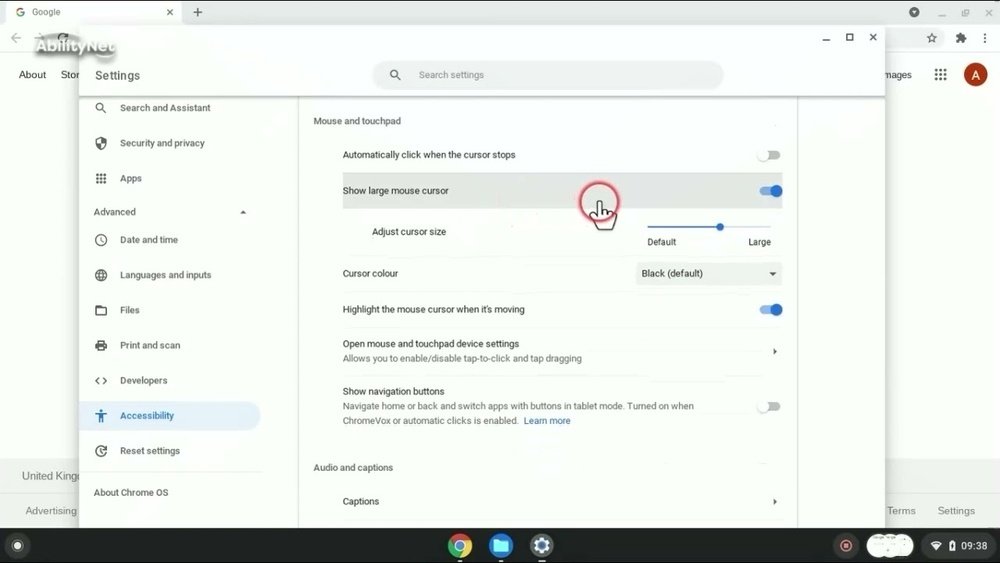Toggle Show navigation buttons switch

769,406
